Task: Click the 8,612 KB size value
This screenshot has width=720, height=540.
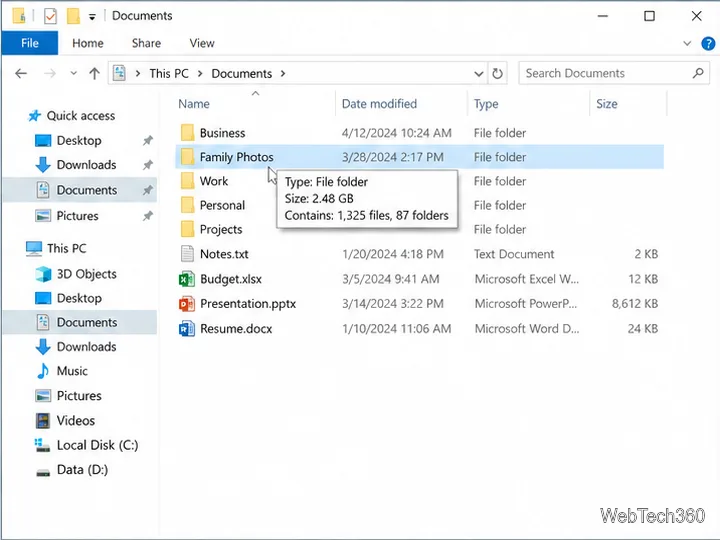Action: [x=635, y=304]
